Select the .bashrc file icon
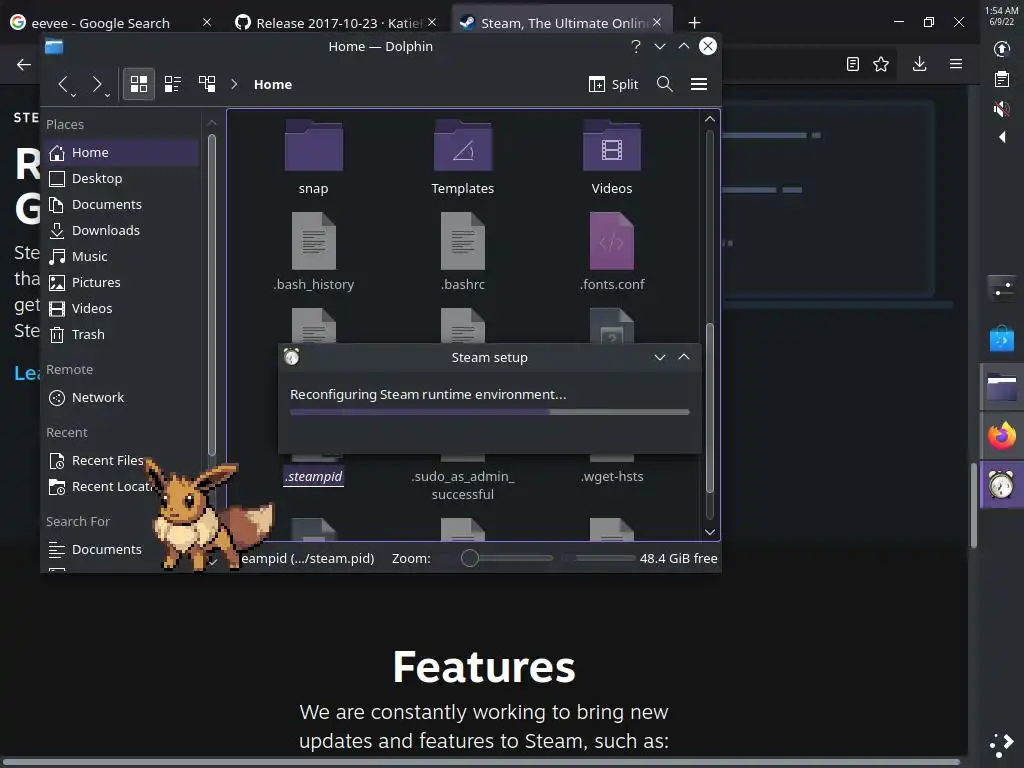The image size is (1024, 768). 462,241
